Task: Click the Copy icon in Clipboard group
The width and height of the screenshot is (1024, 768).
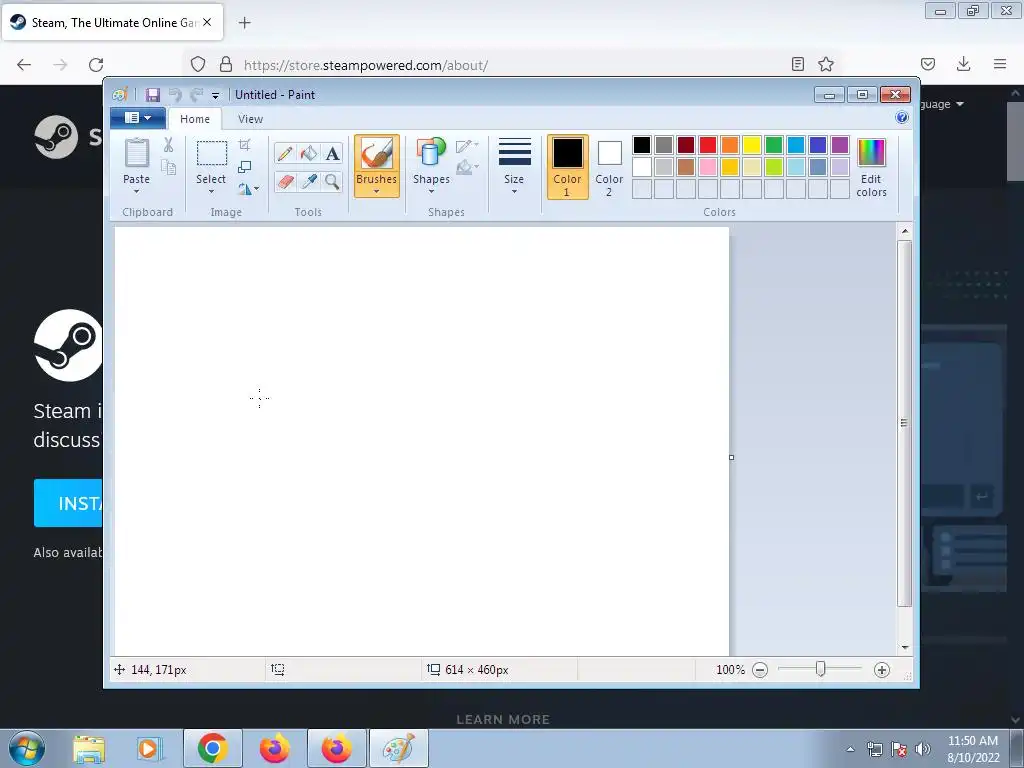Action: coord(168,168)
